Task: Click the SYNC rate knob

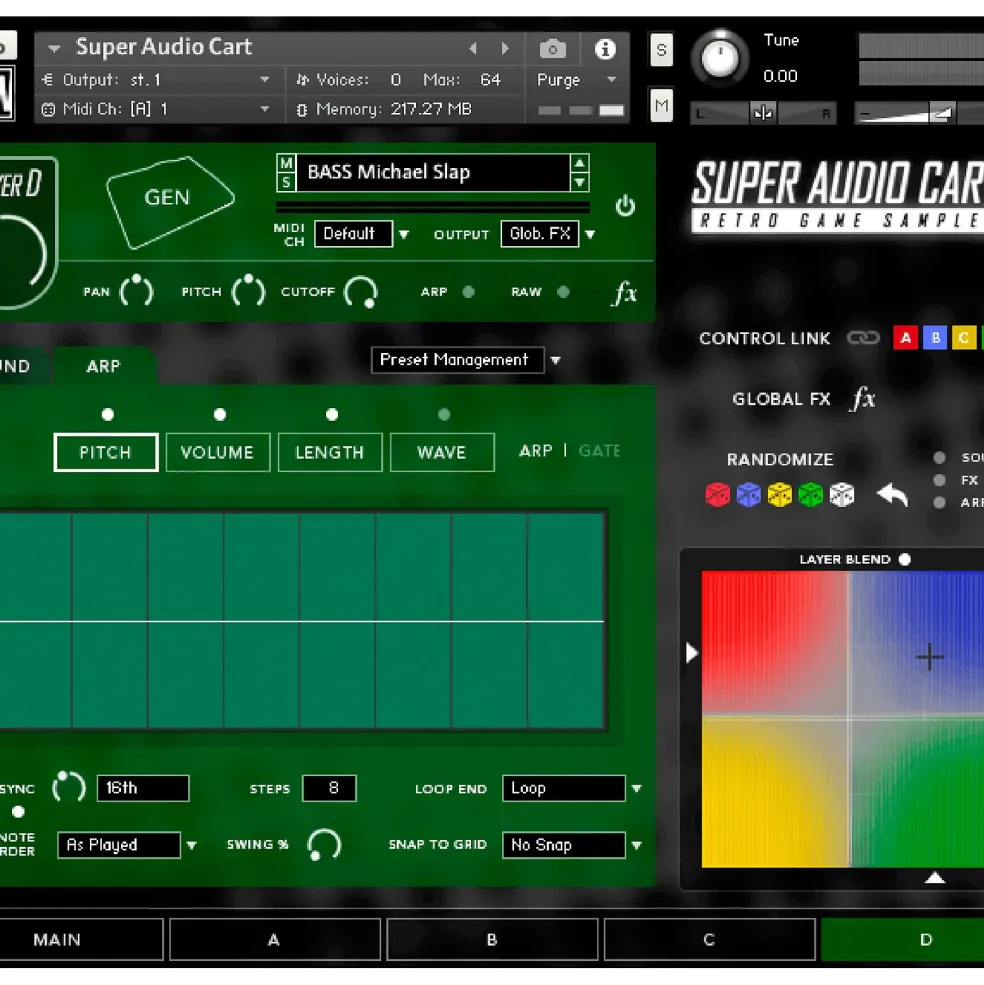Action: 68,787
